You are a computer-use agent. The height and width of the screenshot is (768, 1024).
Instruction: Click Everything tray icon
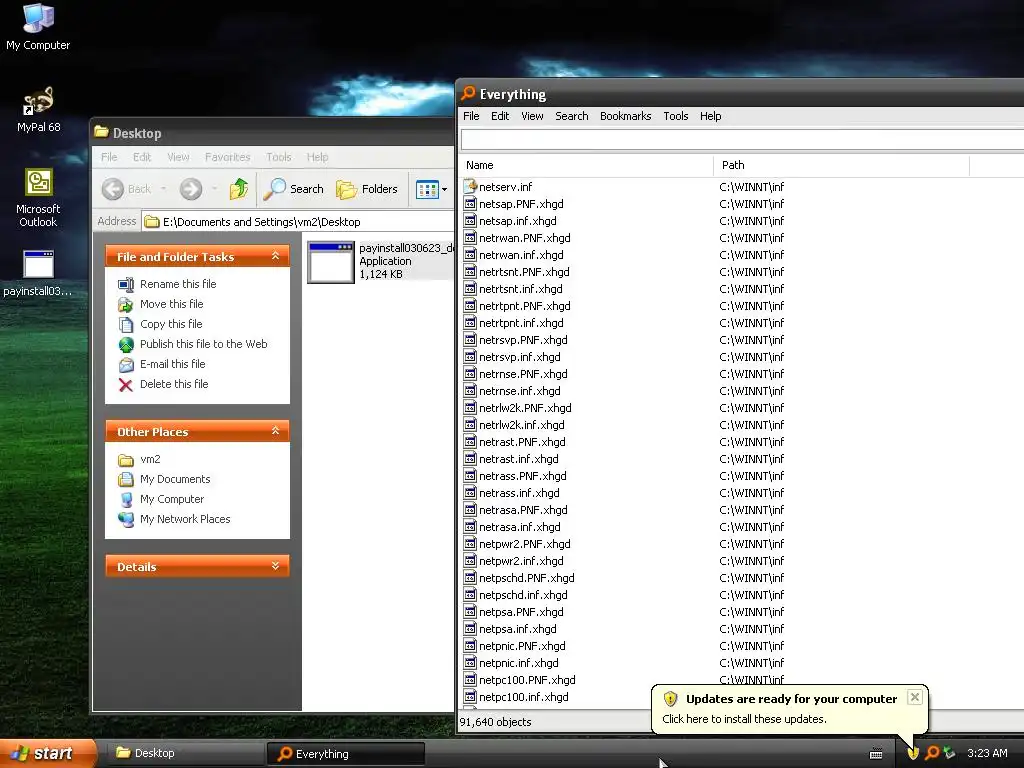[x=932, y=753]
